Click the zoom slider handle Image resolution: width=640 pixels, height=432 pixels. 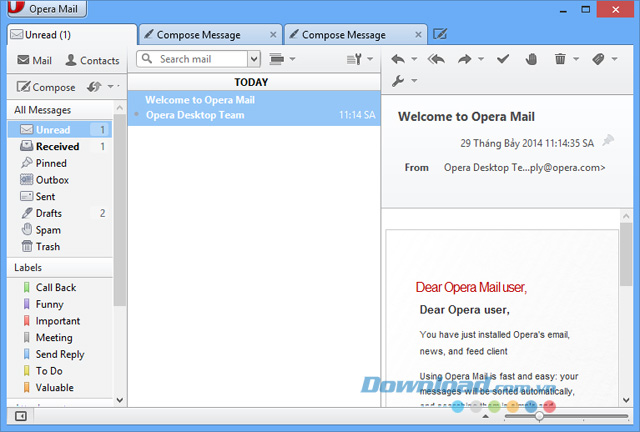(x=539, y=416)
